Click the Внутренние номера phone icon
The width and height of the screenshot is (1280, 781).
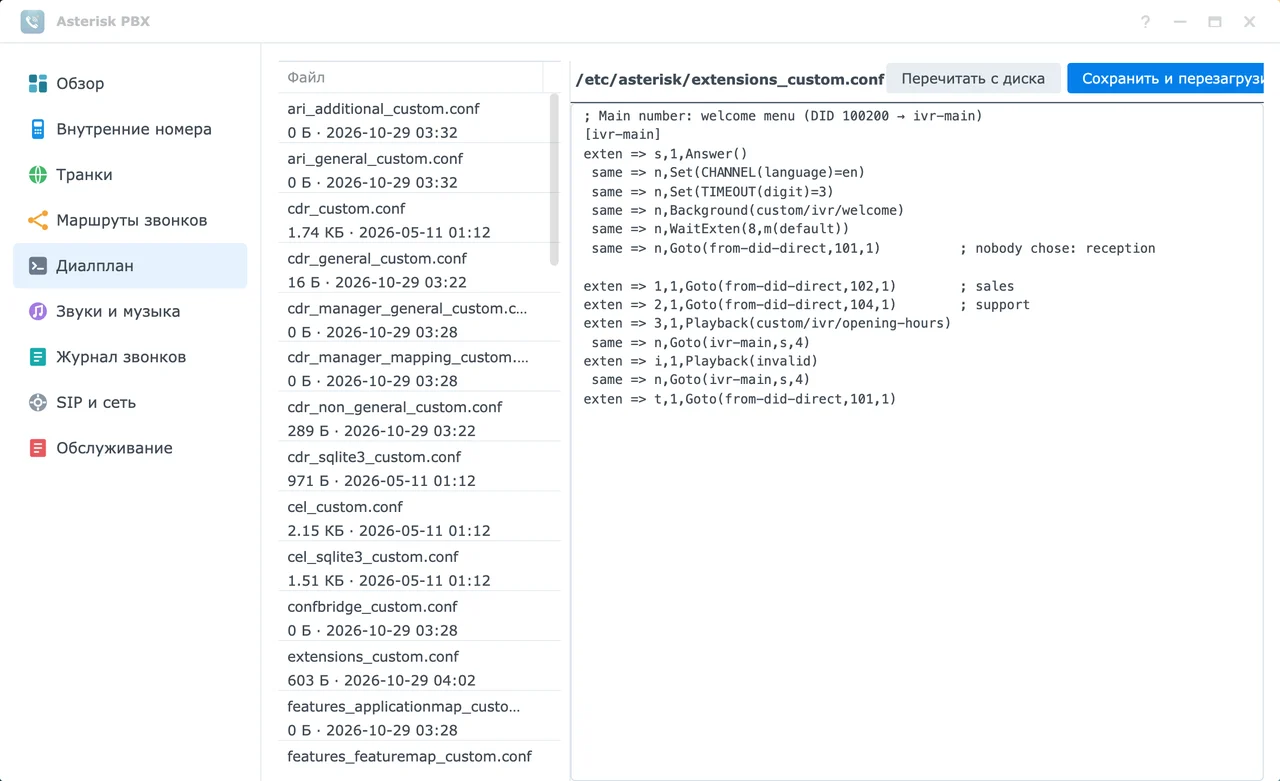tap(38, 129)
